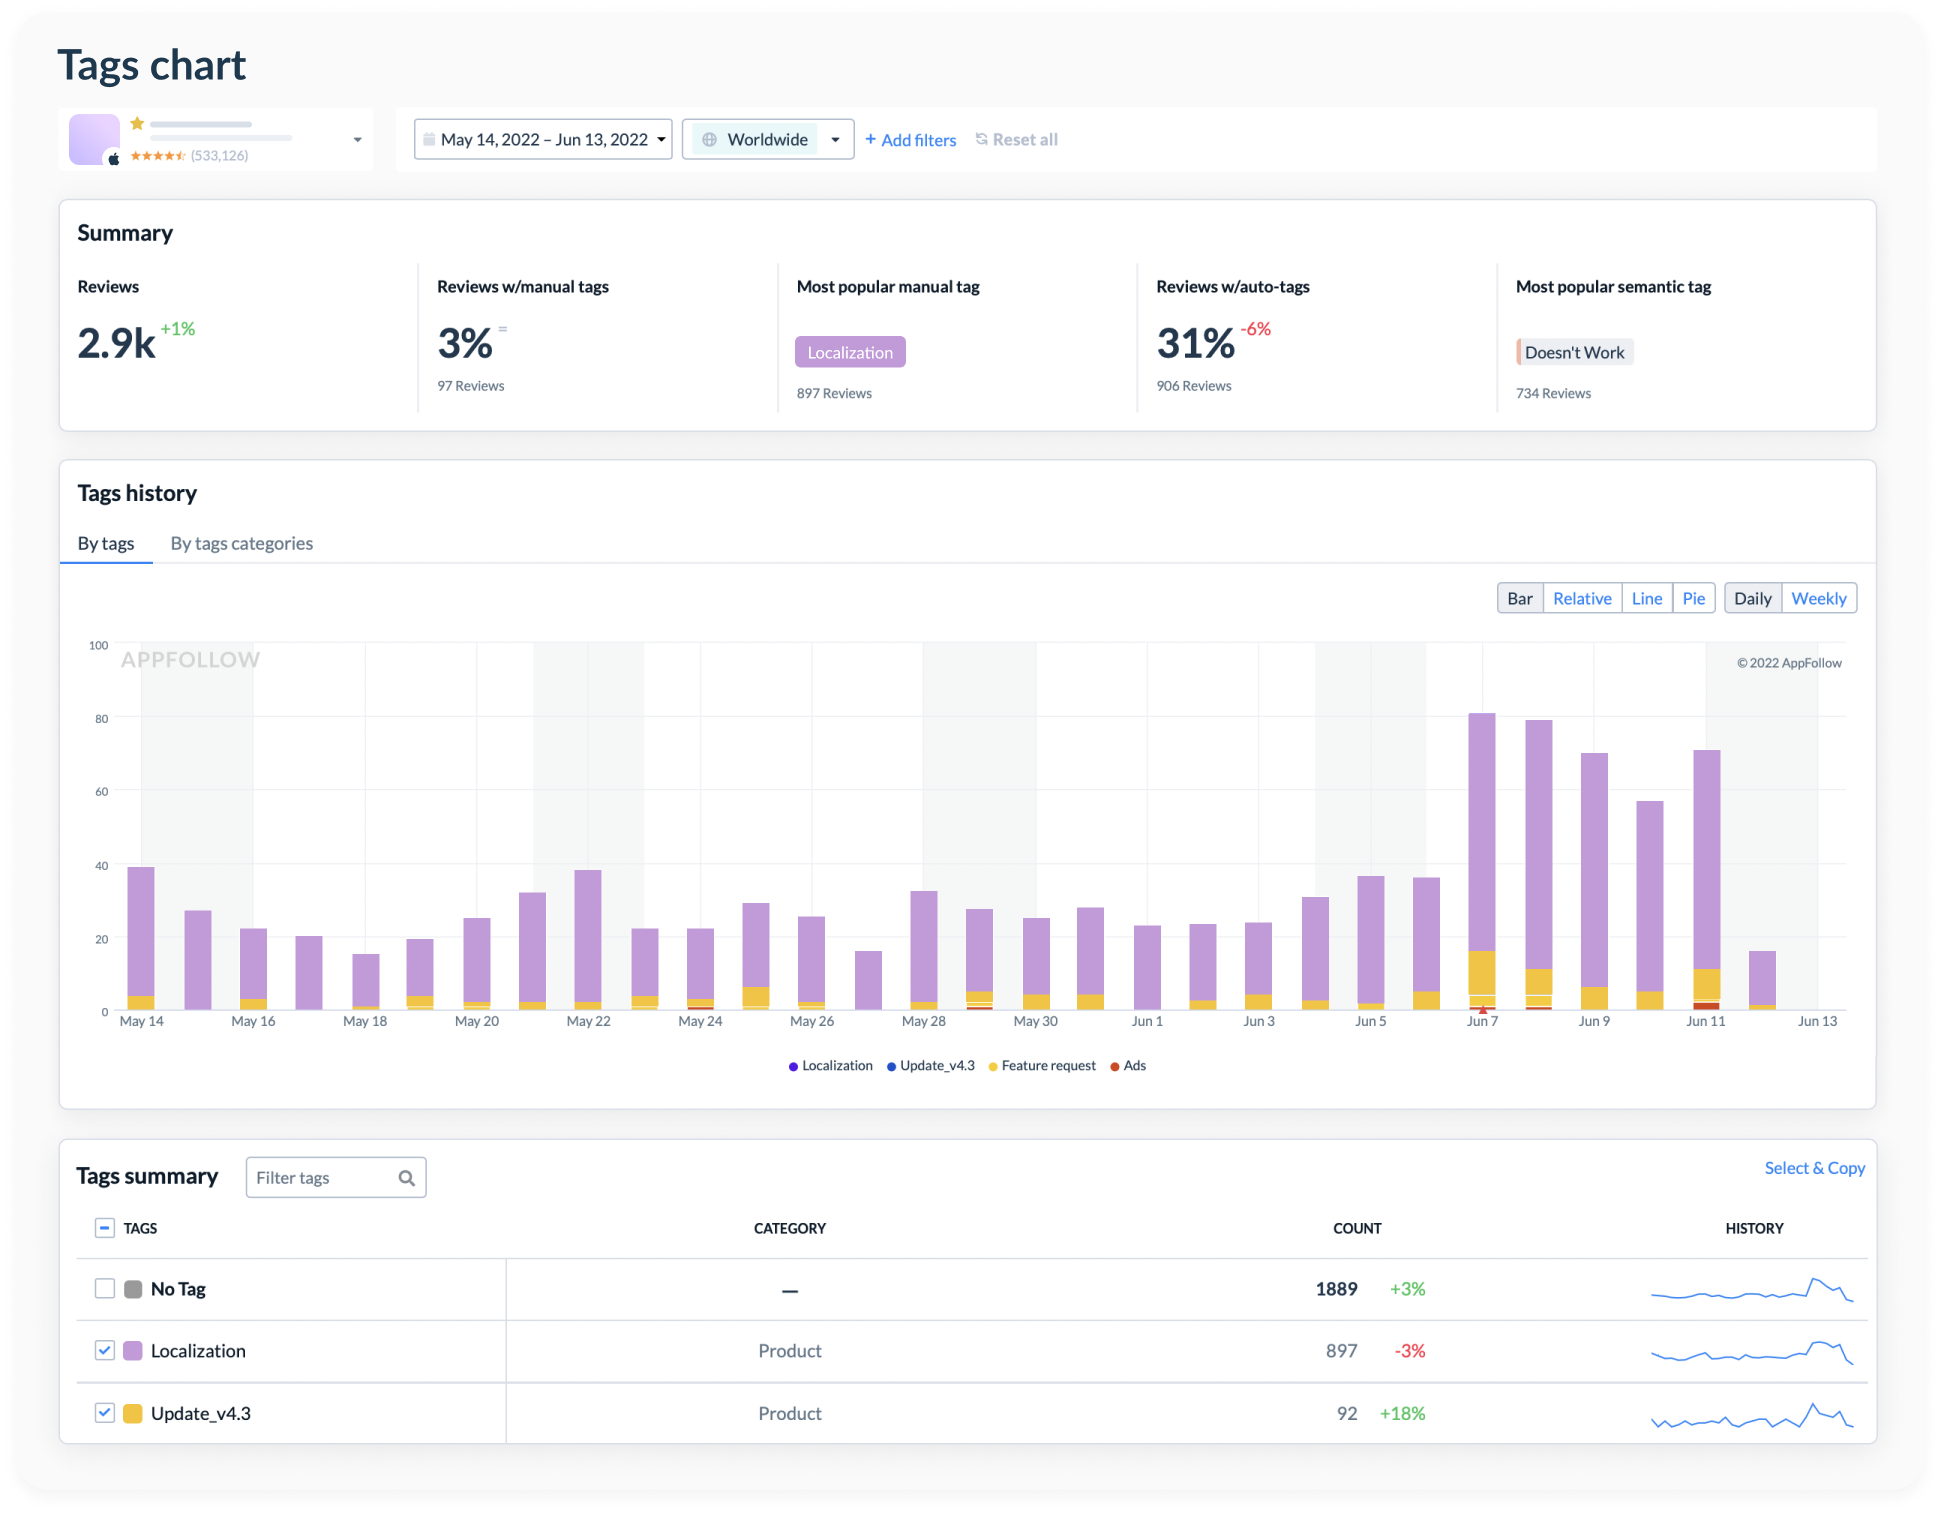Click the Reset all refresh icon
Image resolution: width=1942 pixels, height=1514 pixels.
(x=981, y=139)
